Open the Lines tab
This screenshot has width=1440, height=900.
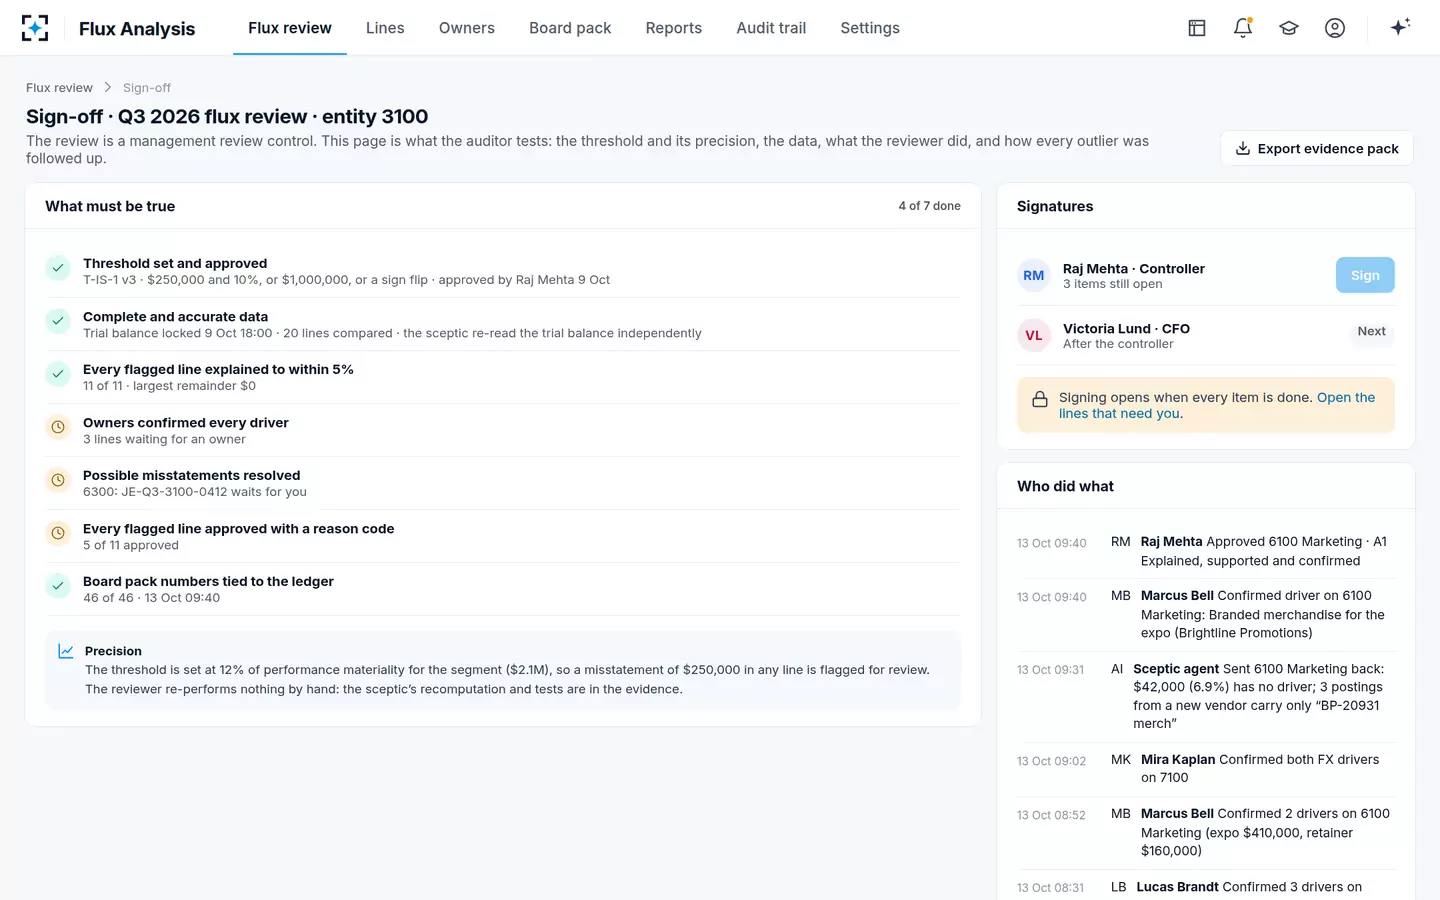point(385,28)
